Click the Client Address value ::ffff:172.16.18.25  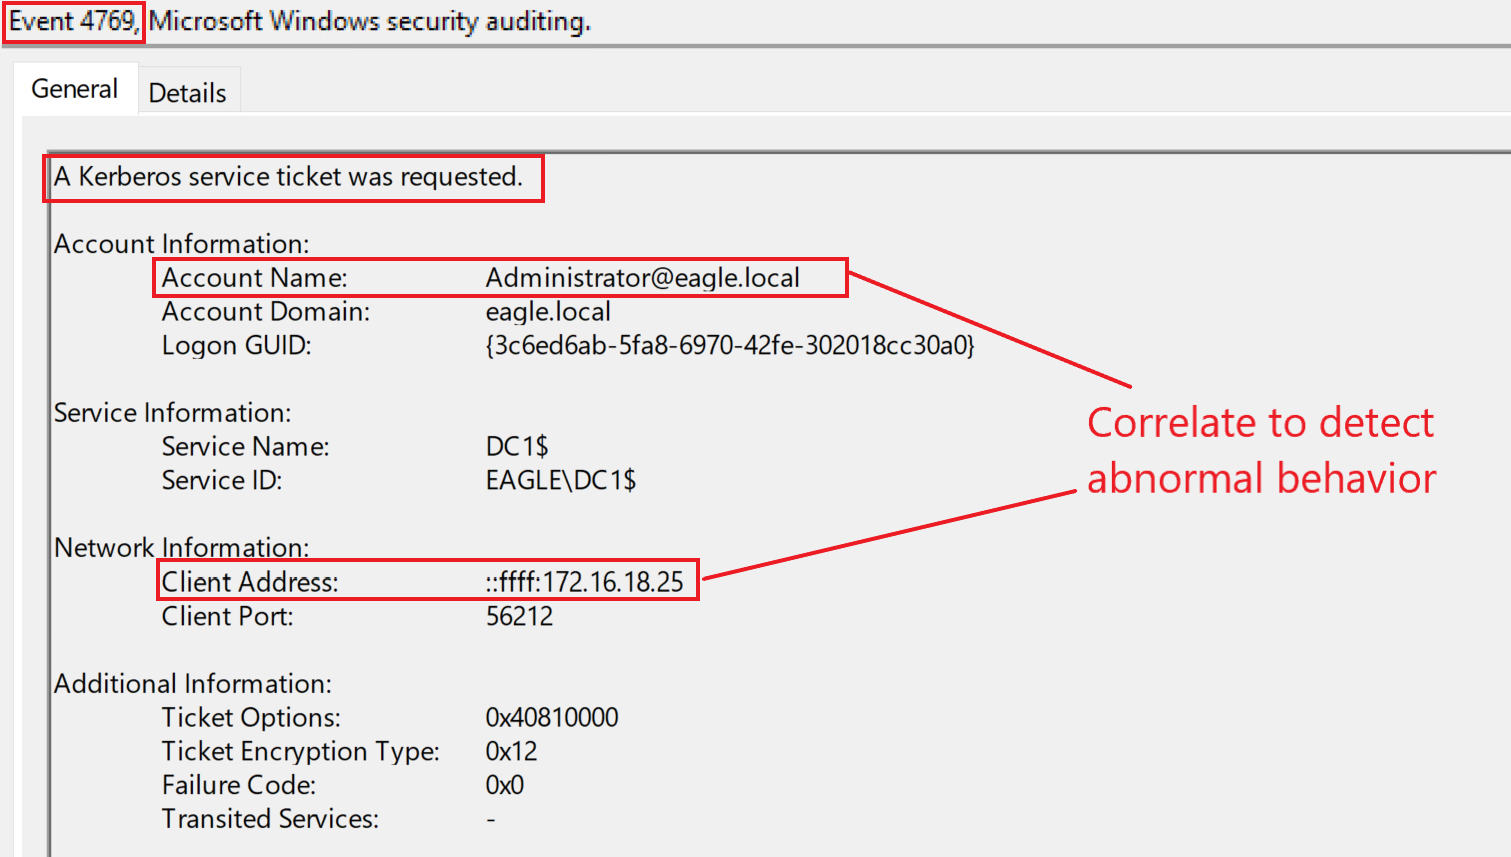(x=585, y=582)
